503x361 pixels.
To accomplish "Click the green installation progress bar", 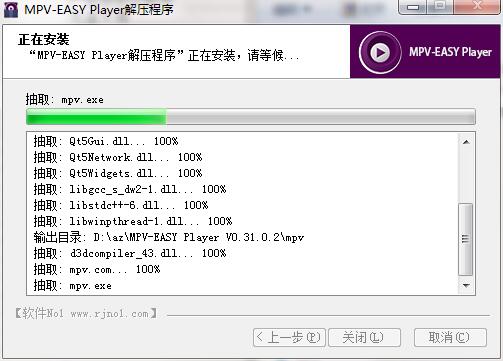I will (x=251, y=117).
